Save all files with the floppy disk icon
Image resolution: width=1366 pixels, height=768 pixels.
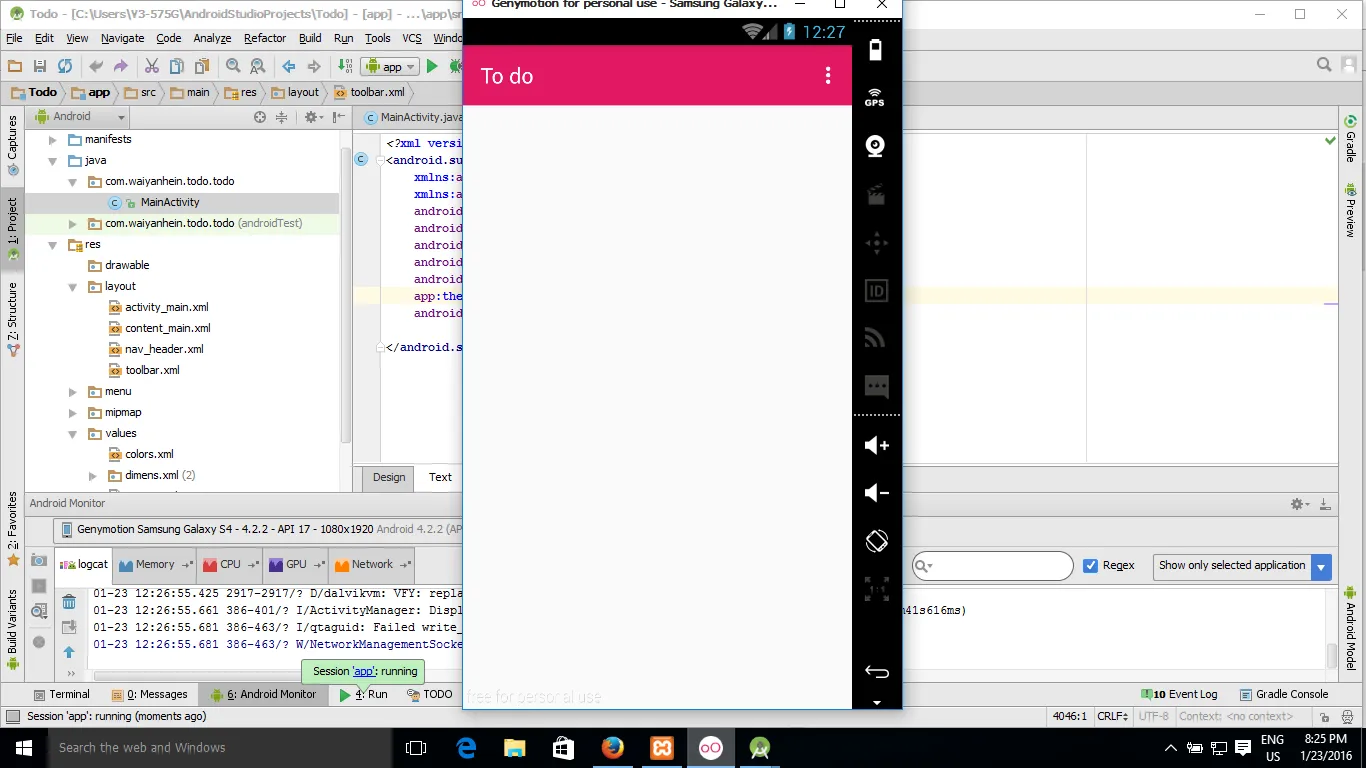[40, 66]
